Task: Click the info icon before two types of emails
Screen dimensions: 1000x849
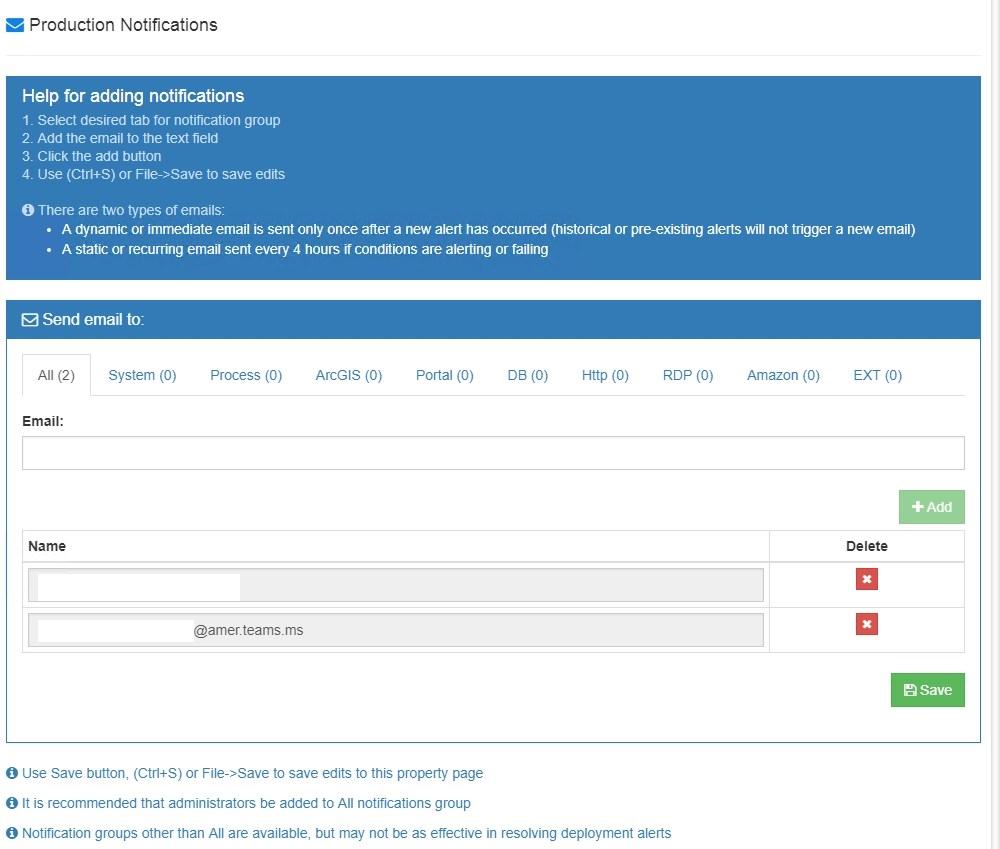Action: (x=27, y=210)
